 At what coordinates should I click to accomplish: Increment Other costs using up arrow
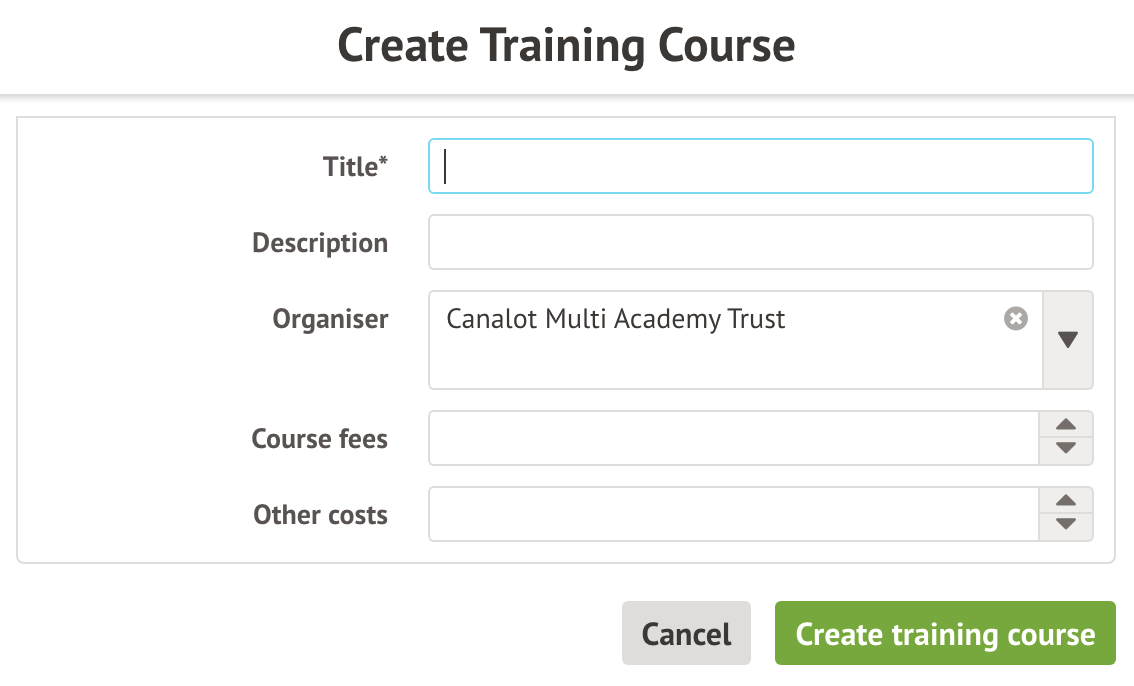(x=1066, y=501)
